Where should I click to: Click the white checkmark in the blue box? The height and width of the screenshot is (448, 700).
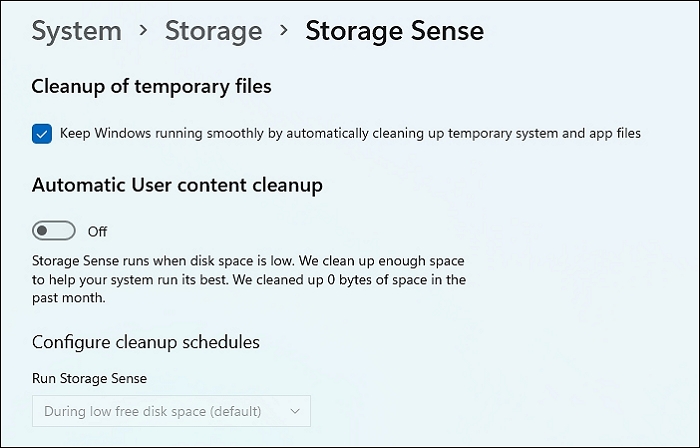point(42,134)
